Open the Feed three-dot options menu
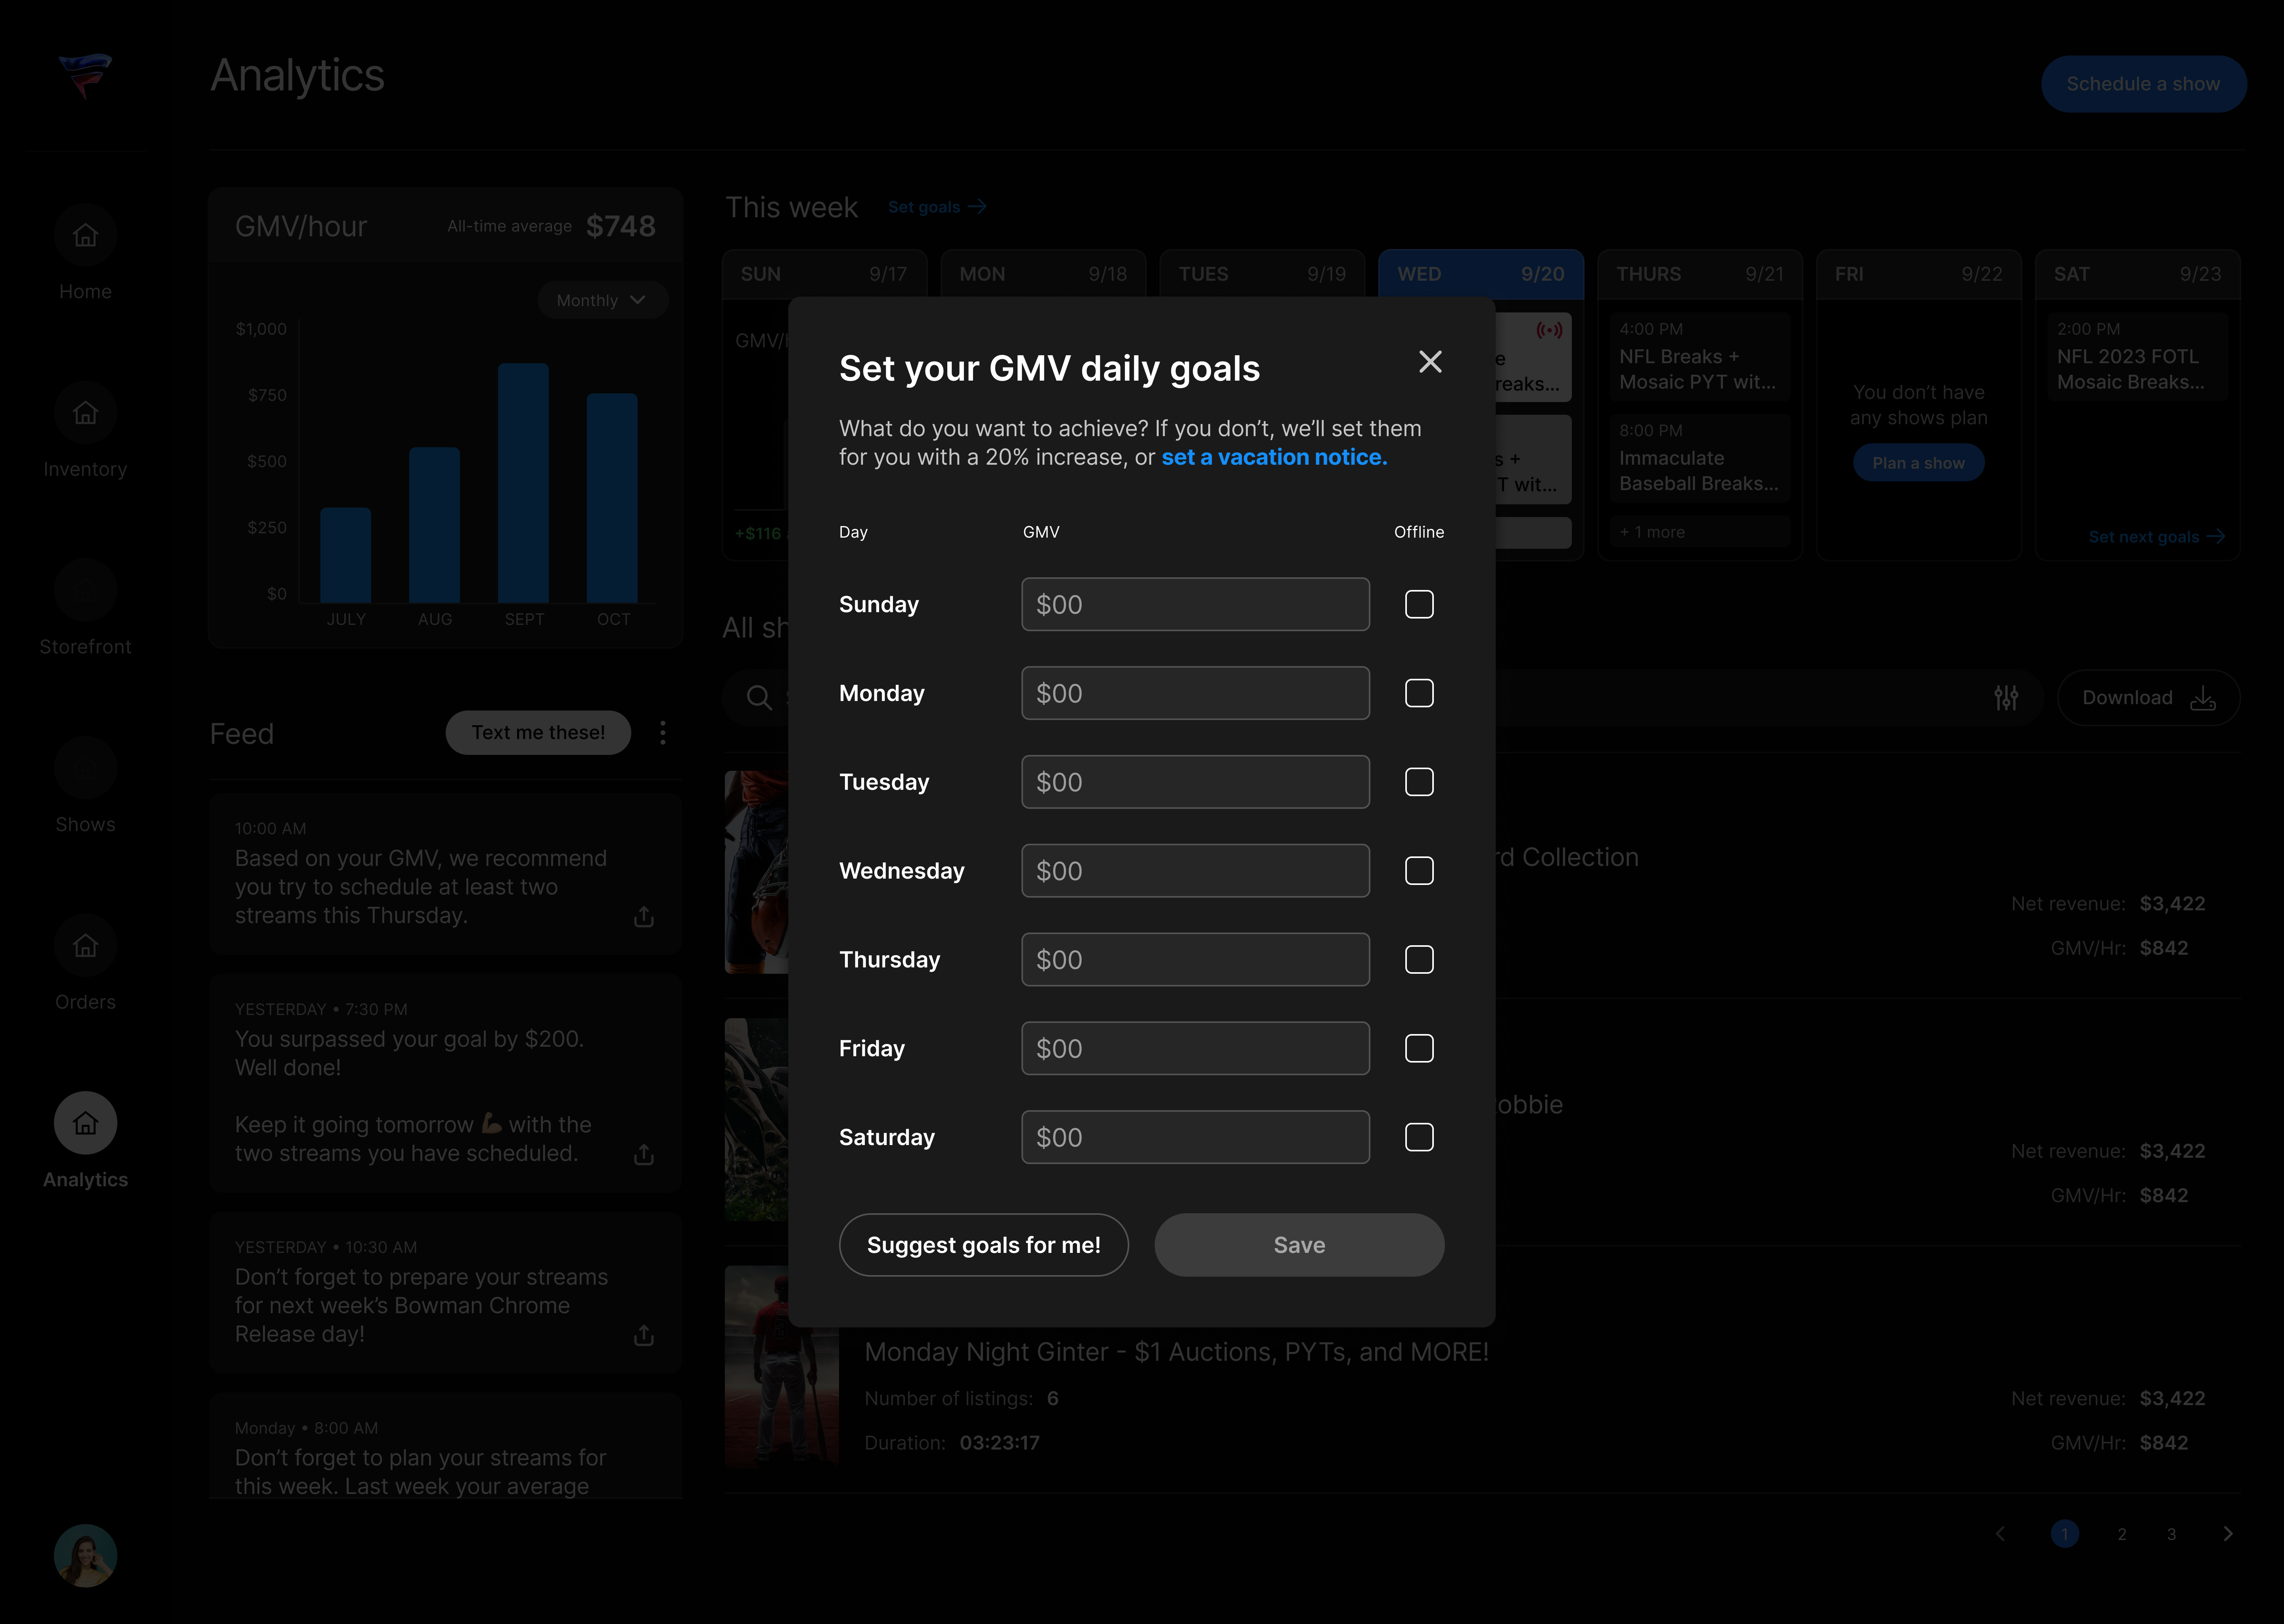 click(663, 733)
